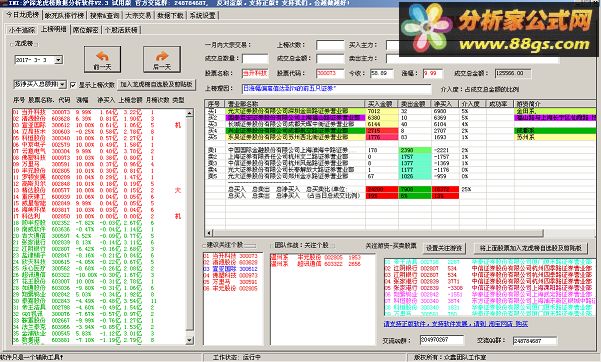Viewport: 601px width, 362px height.
Task: Sort by the 卖出金额 column header
Action: pos(414,104)
